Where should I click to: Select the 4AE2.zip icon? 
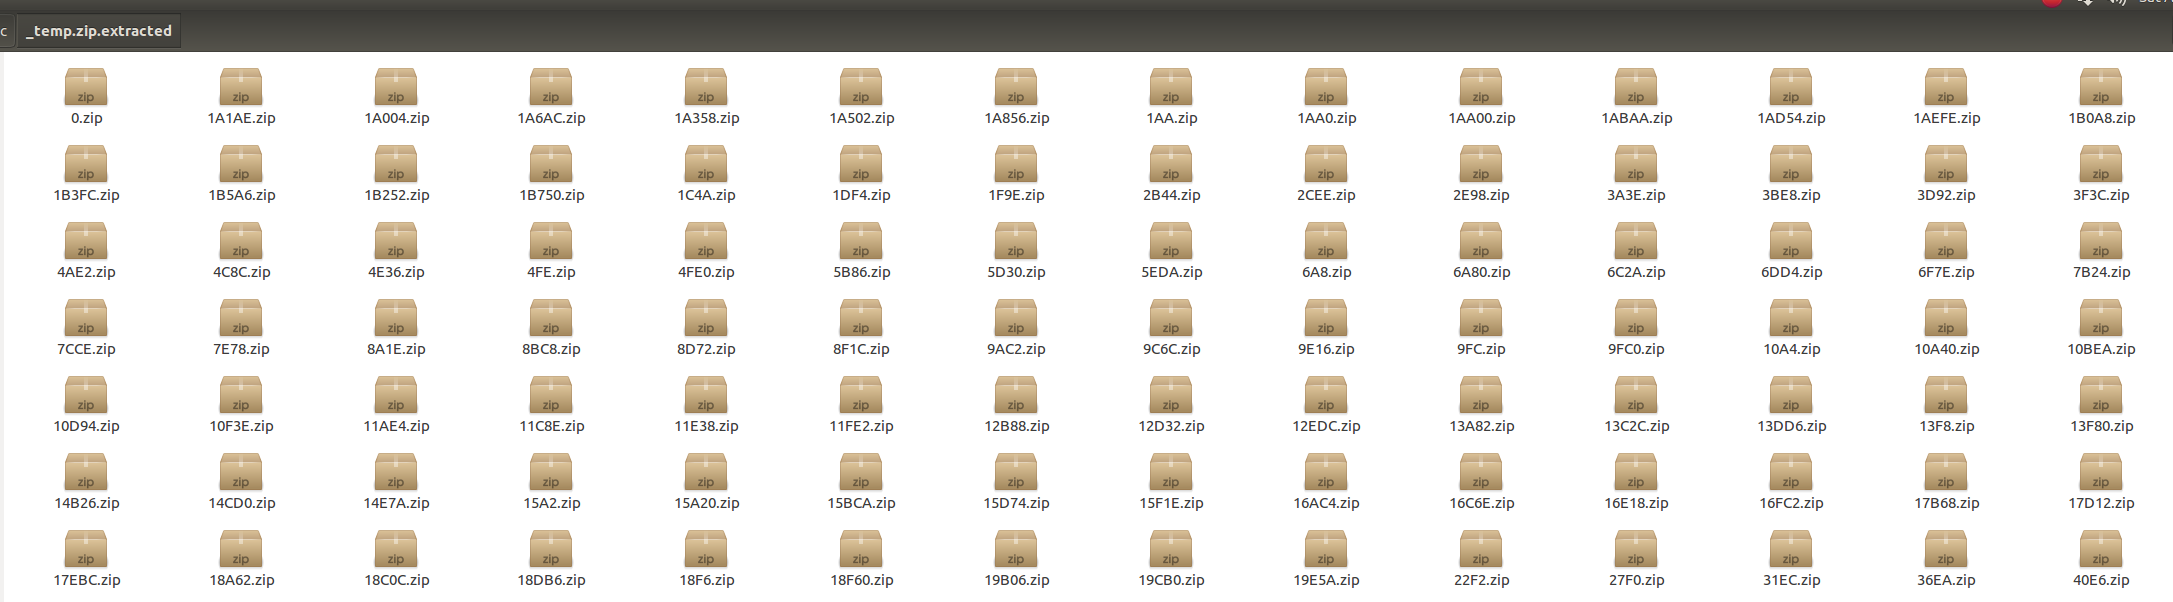[x=86, y=241]
